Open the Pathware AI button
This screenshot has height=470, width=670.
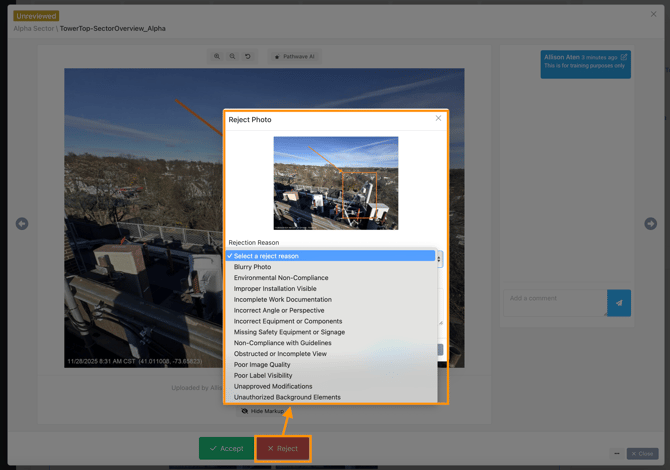click(x=294, y=56)
